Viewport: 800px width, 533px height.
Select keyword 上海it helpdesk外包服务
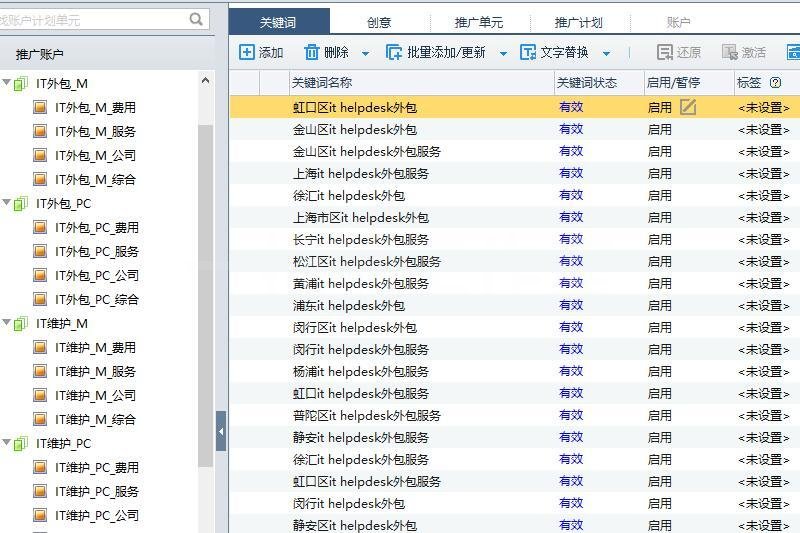(x=361, y=173)
